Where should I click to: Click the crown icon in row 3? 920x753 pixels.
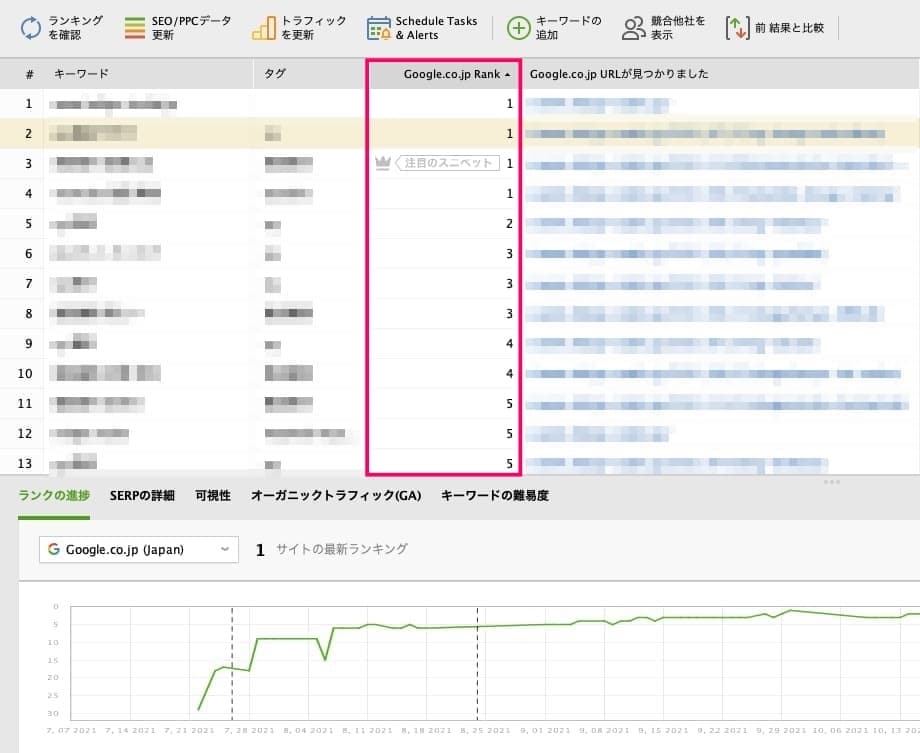point(383,163)
